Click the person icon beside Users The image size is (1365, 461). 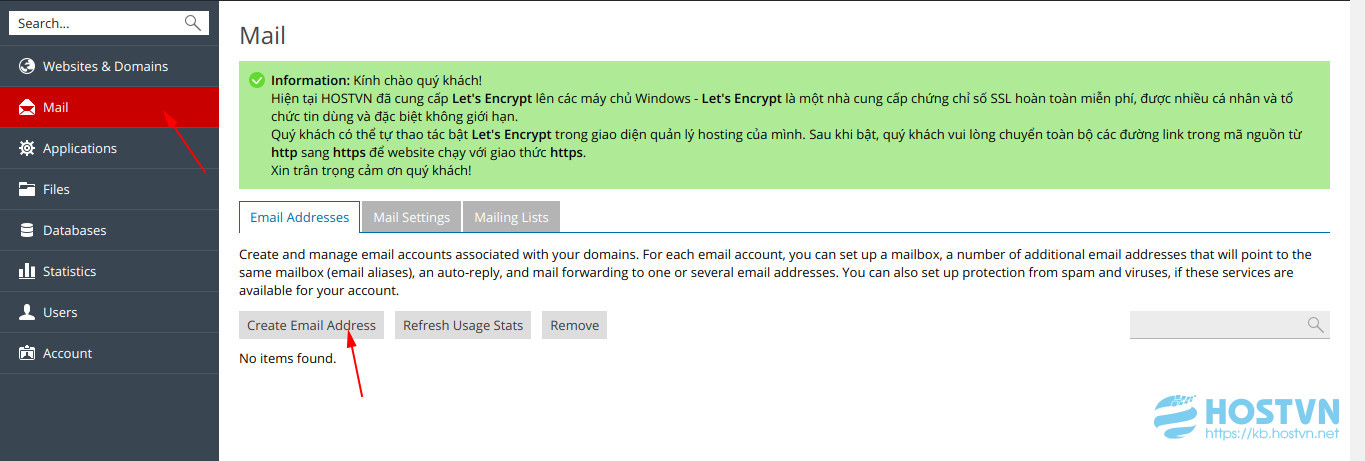(27, 312)
